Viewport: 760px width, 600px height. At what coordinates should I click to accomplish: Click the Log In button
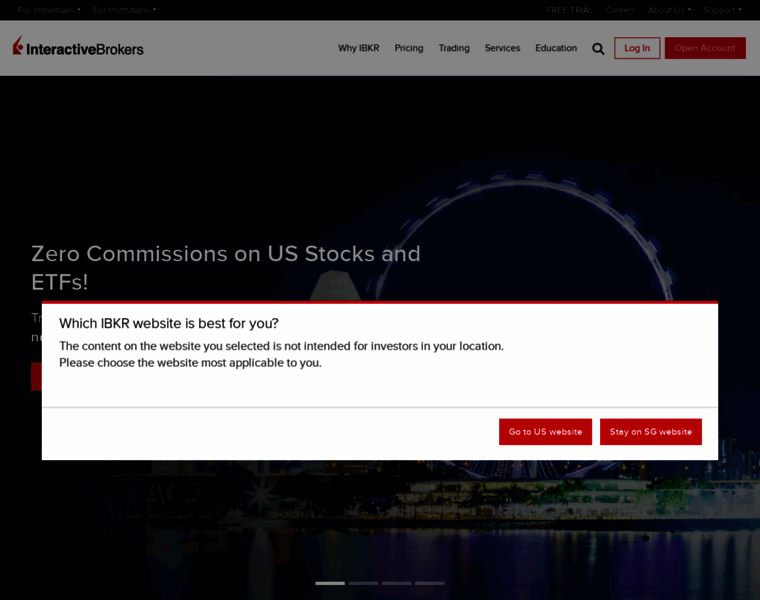tap(637, 48)
